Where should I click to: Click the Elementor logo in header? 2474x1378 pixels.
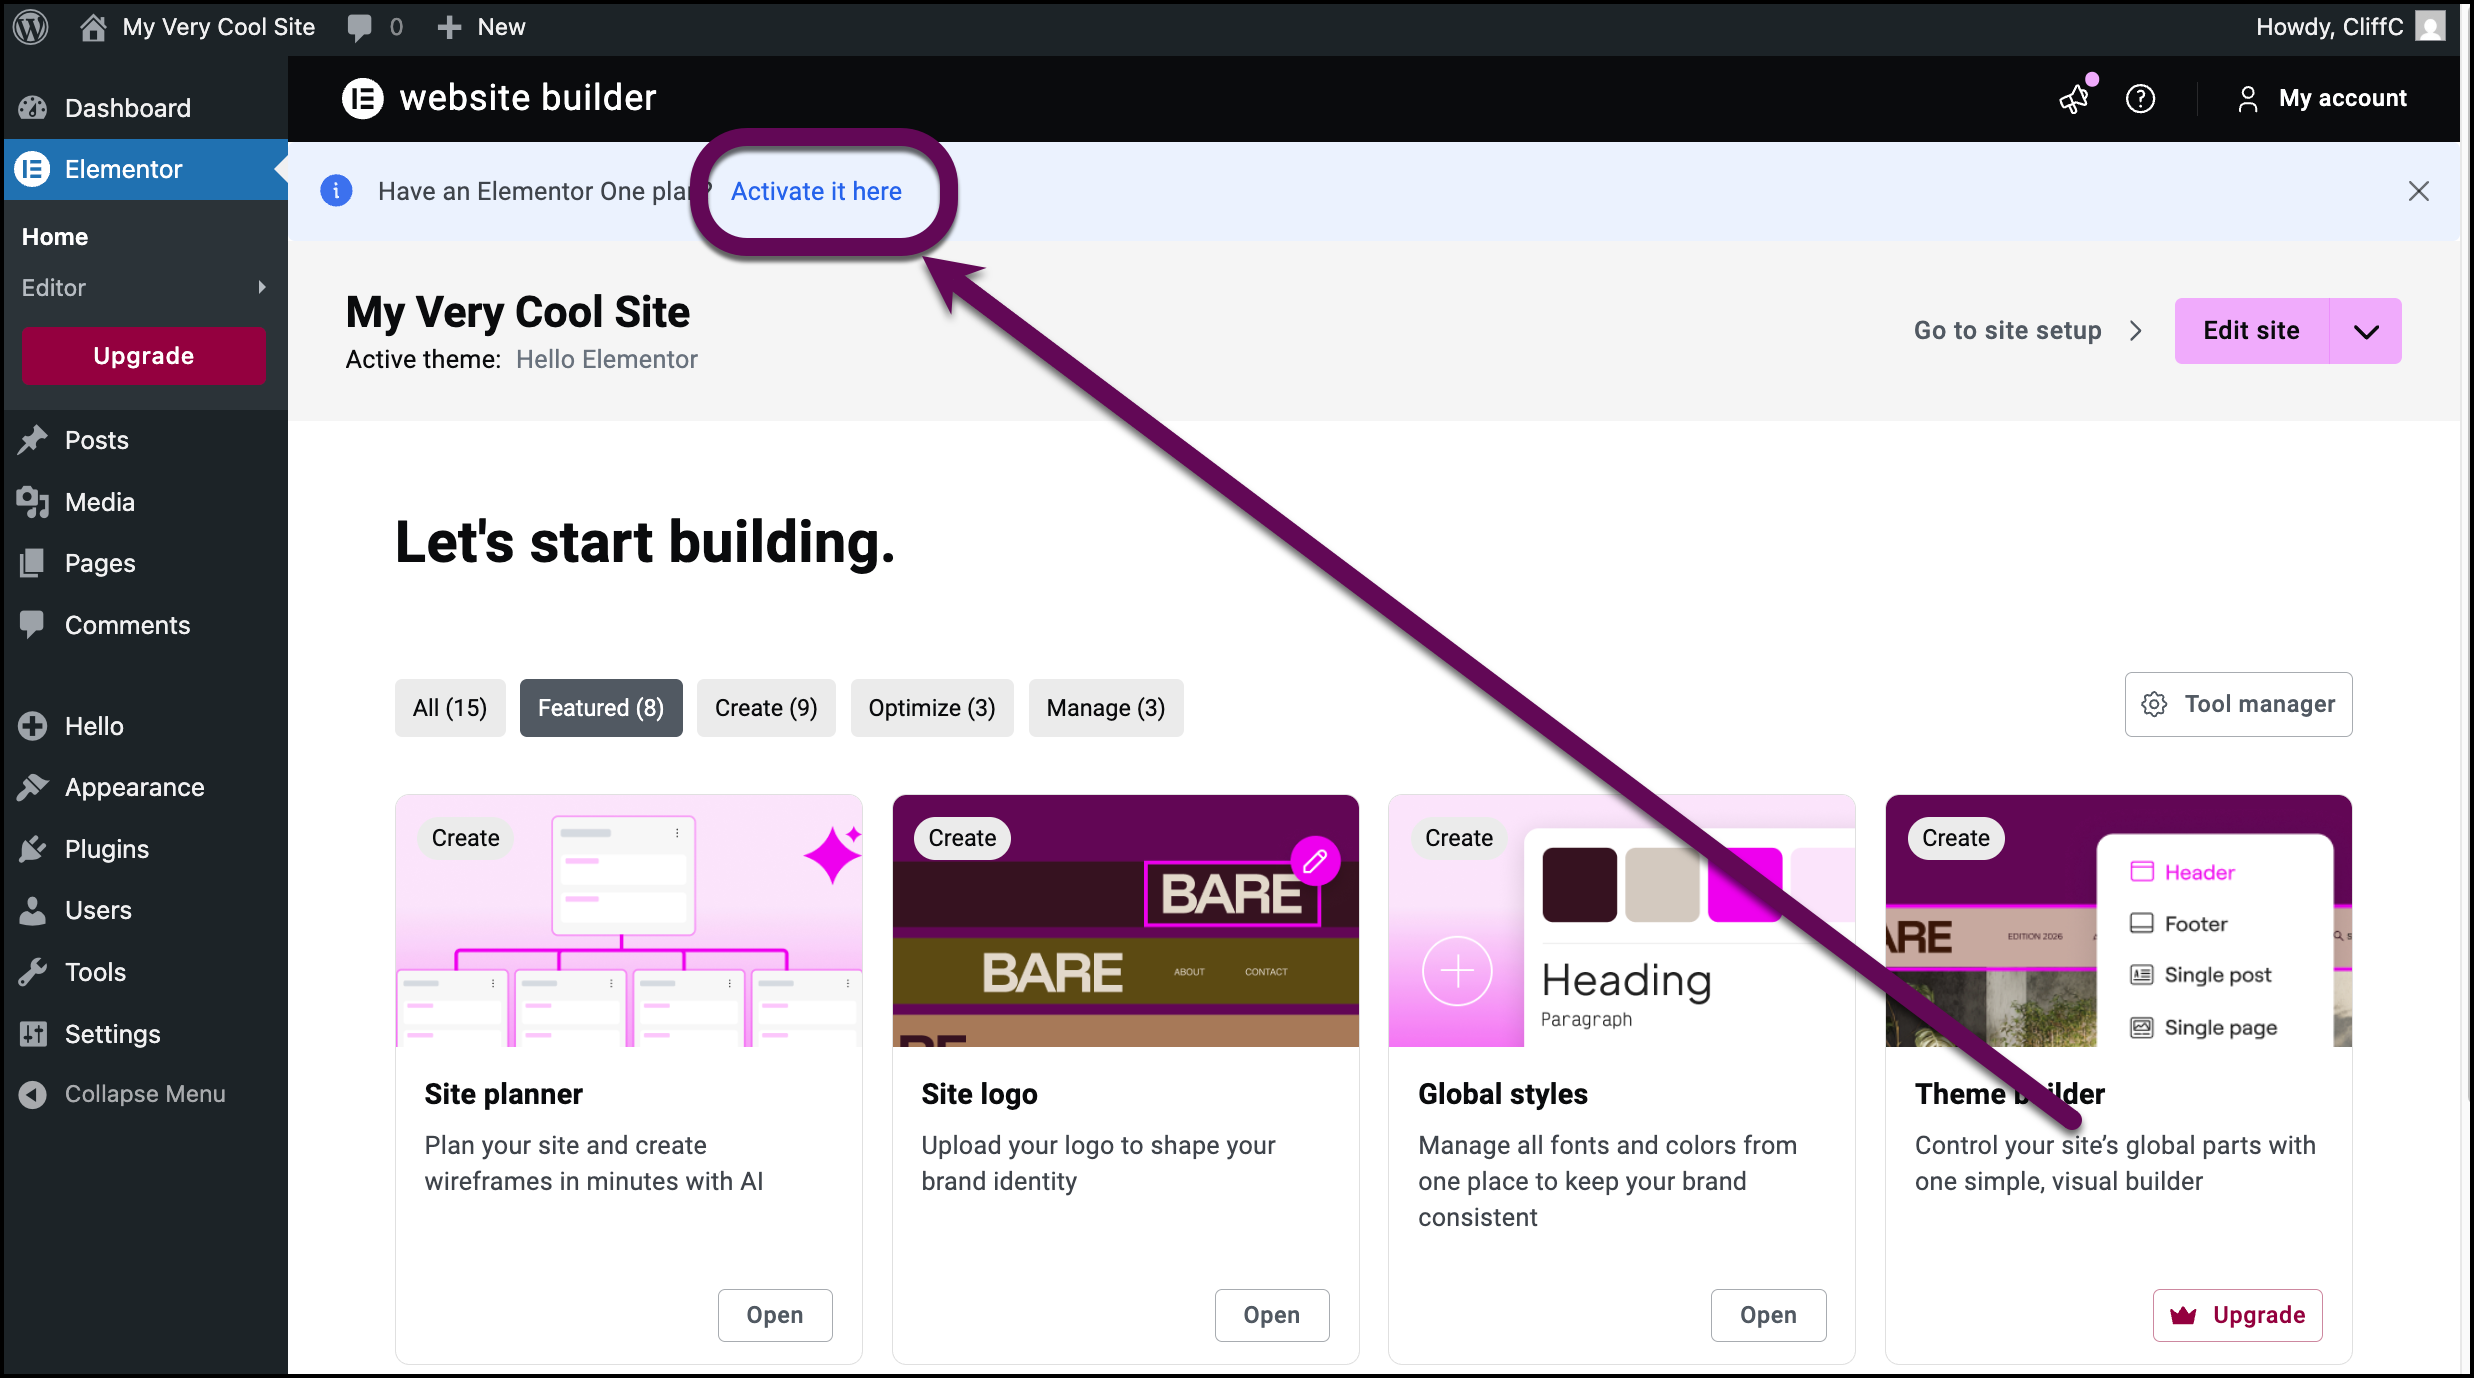(x=363, y=98)
